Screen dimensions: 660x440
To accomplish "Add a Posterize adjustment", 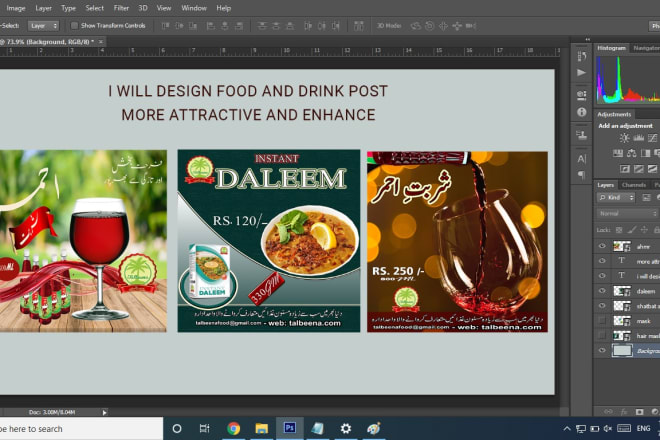I will (x=639, y=169).
